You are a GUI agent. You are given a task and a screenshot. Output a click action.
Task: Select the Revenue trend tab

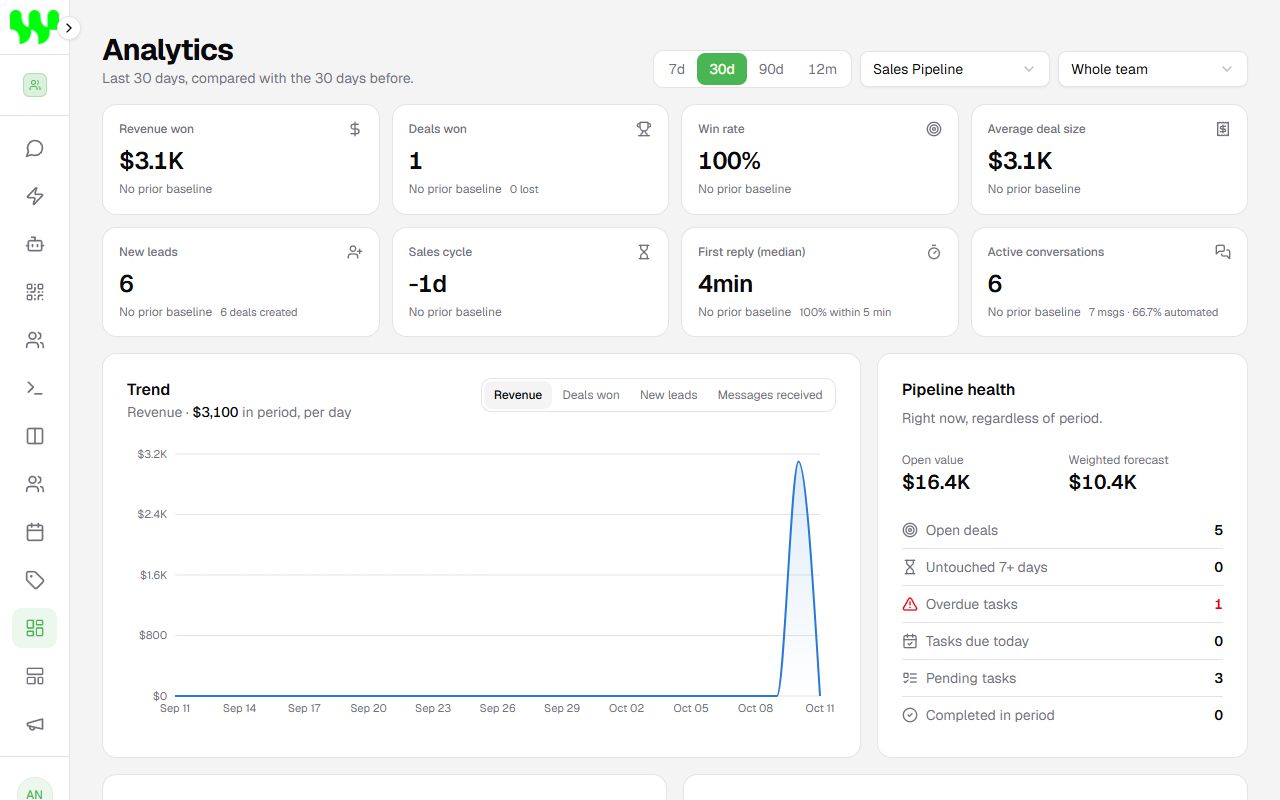point(518,395)
